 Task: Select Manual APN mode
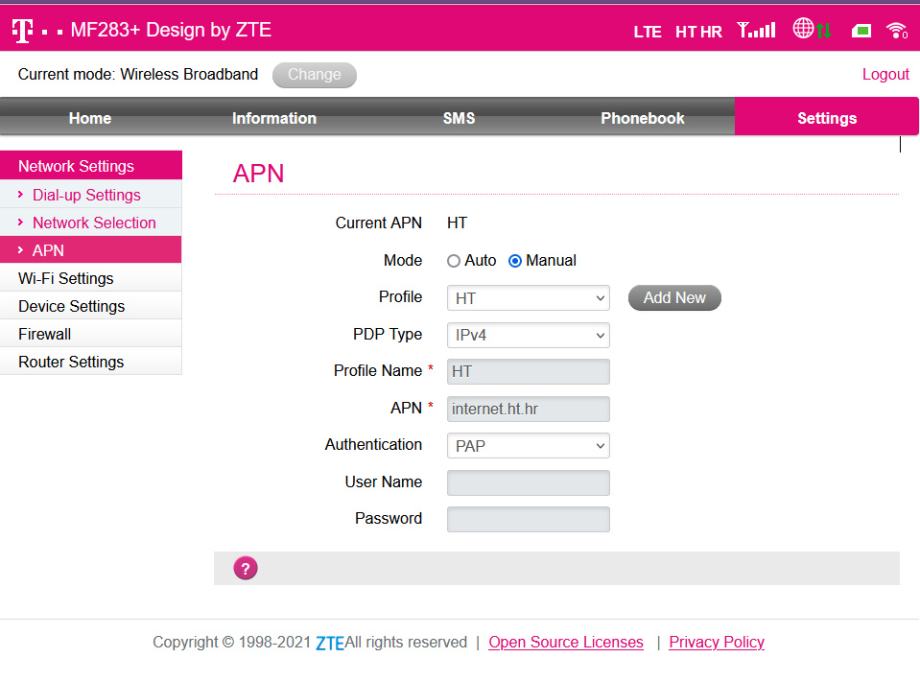click(515, 261)
